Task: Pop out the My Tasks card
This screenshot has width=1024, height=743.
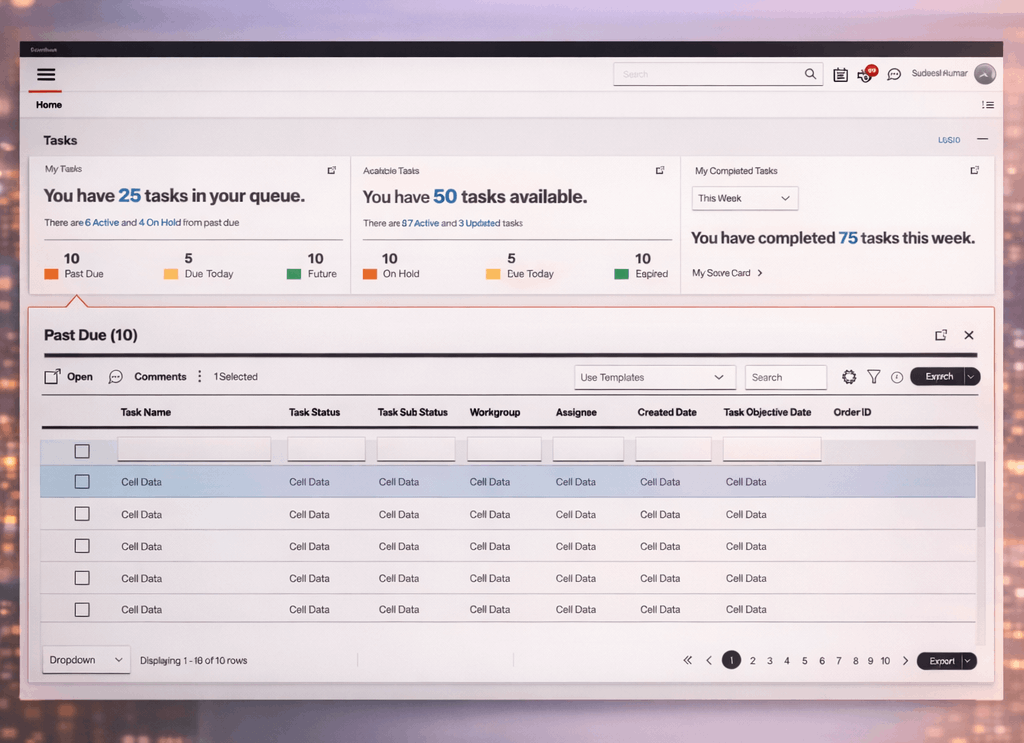Action: pos(332,170)
